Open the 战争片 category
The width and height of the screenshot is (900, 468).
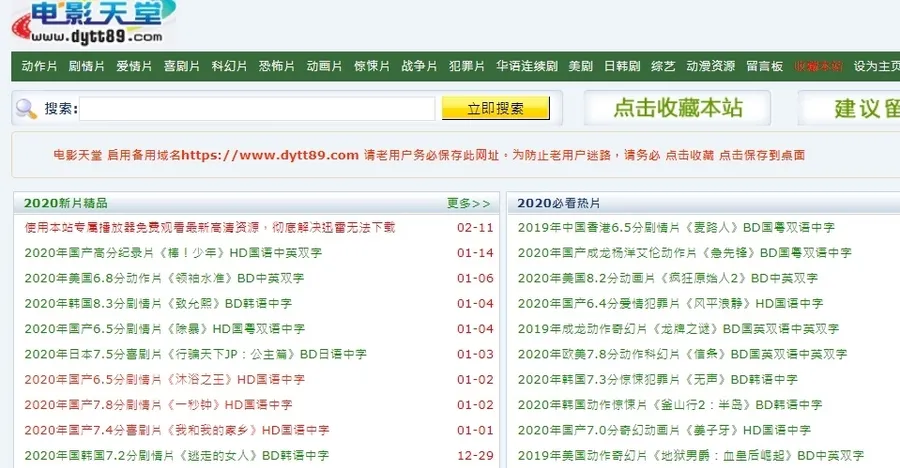point(419,66)
